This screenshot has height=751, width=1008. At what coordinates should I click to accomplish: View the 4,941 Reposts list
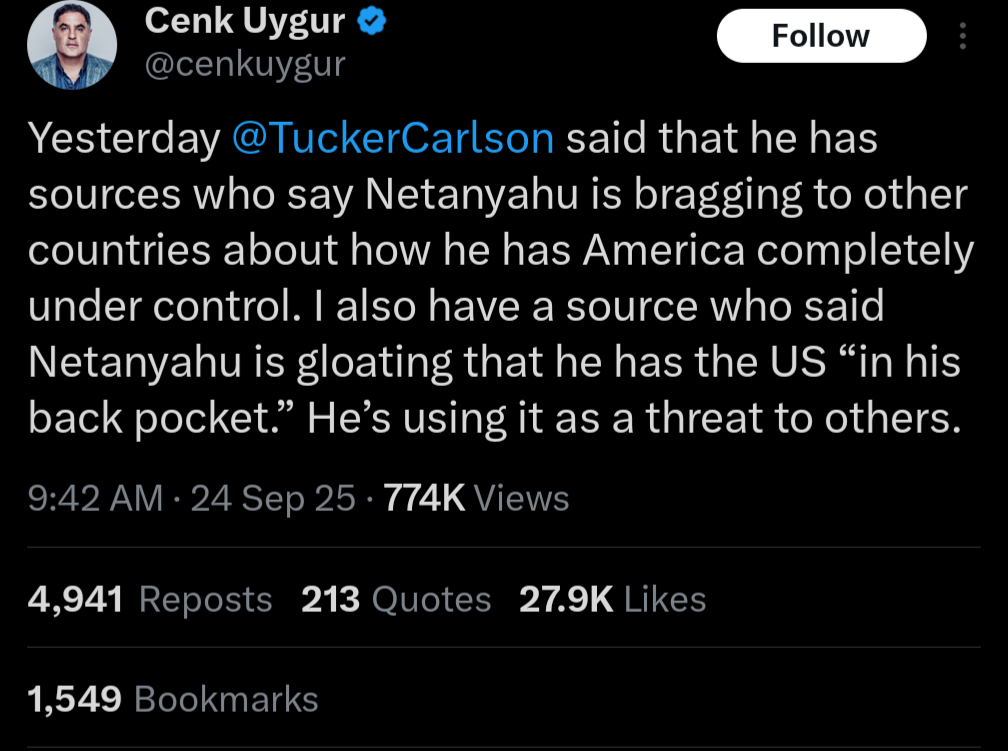150,599
